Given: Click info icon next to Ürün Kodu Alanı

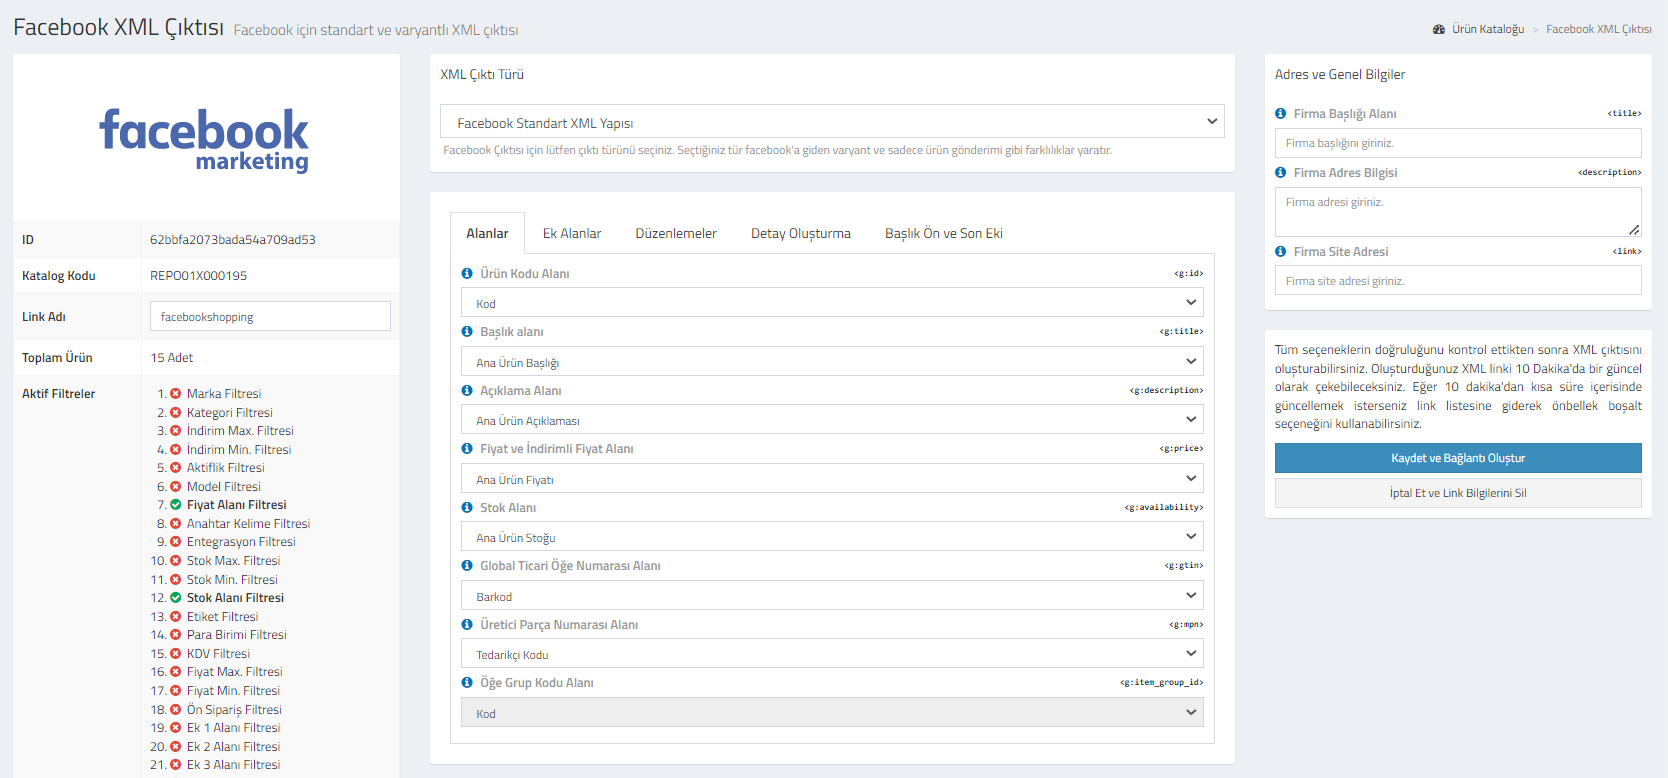Looking at the screenshot, I should 467,273.
